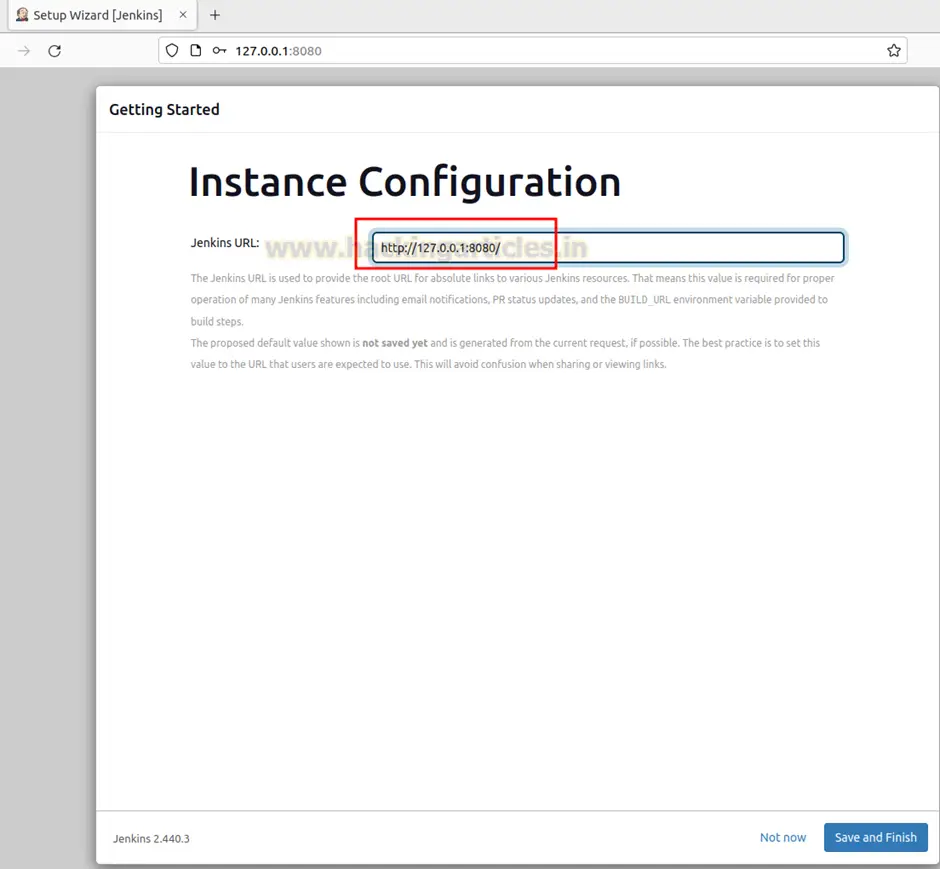Click the bold 'not saved yet' text
This screenshot has height=869, width=940.
(394, 343)
